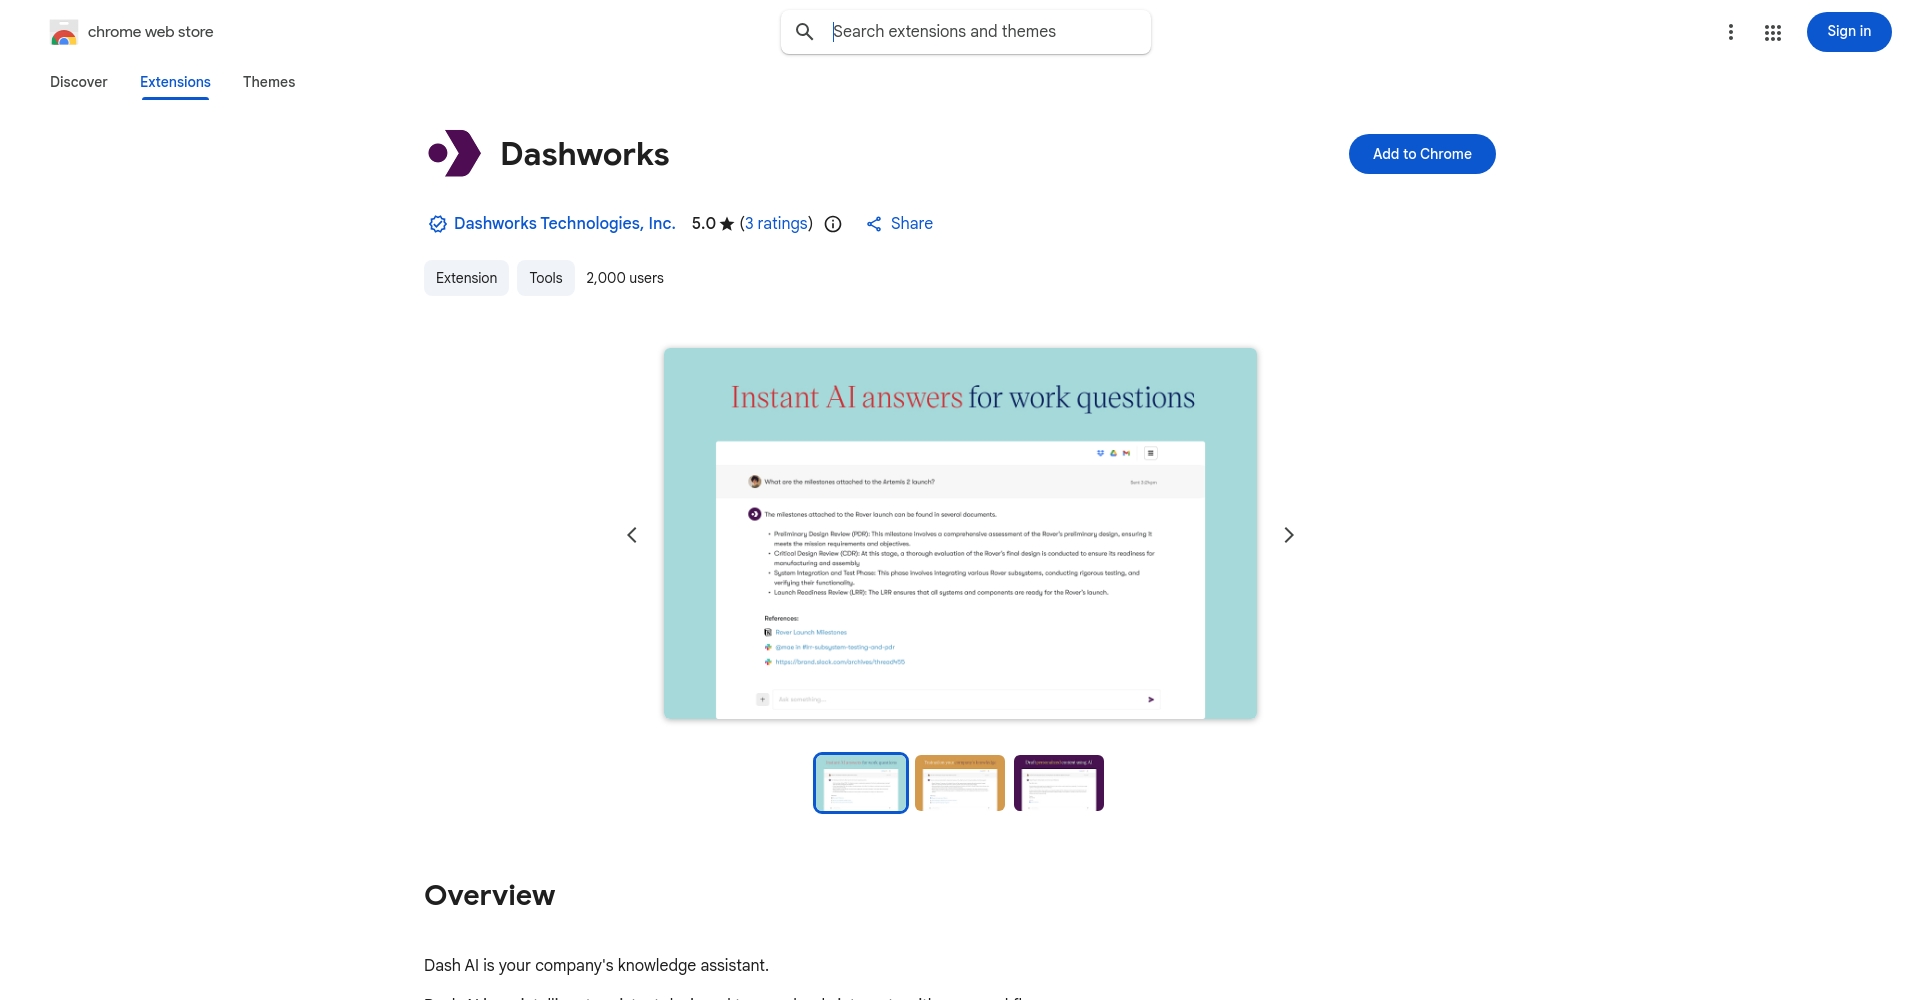Filter by the Extension category chip

coord(465,277)
